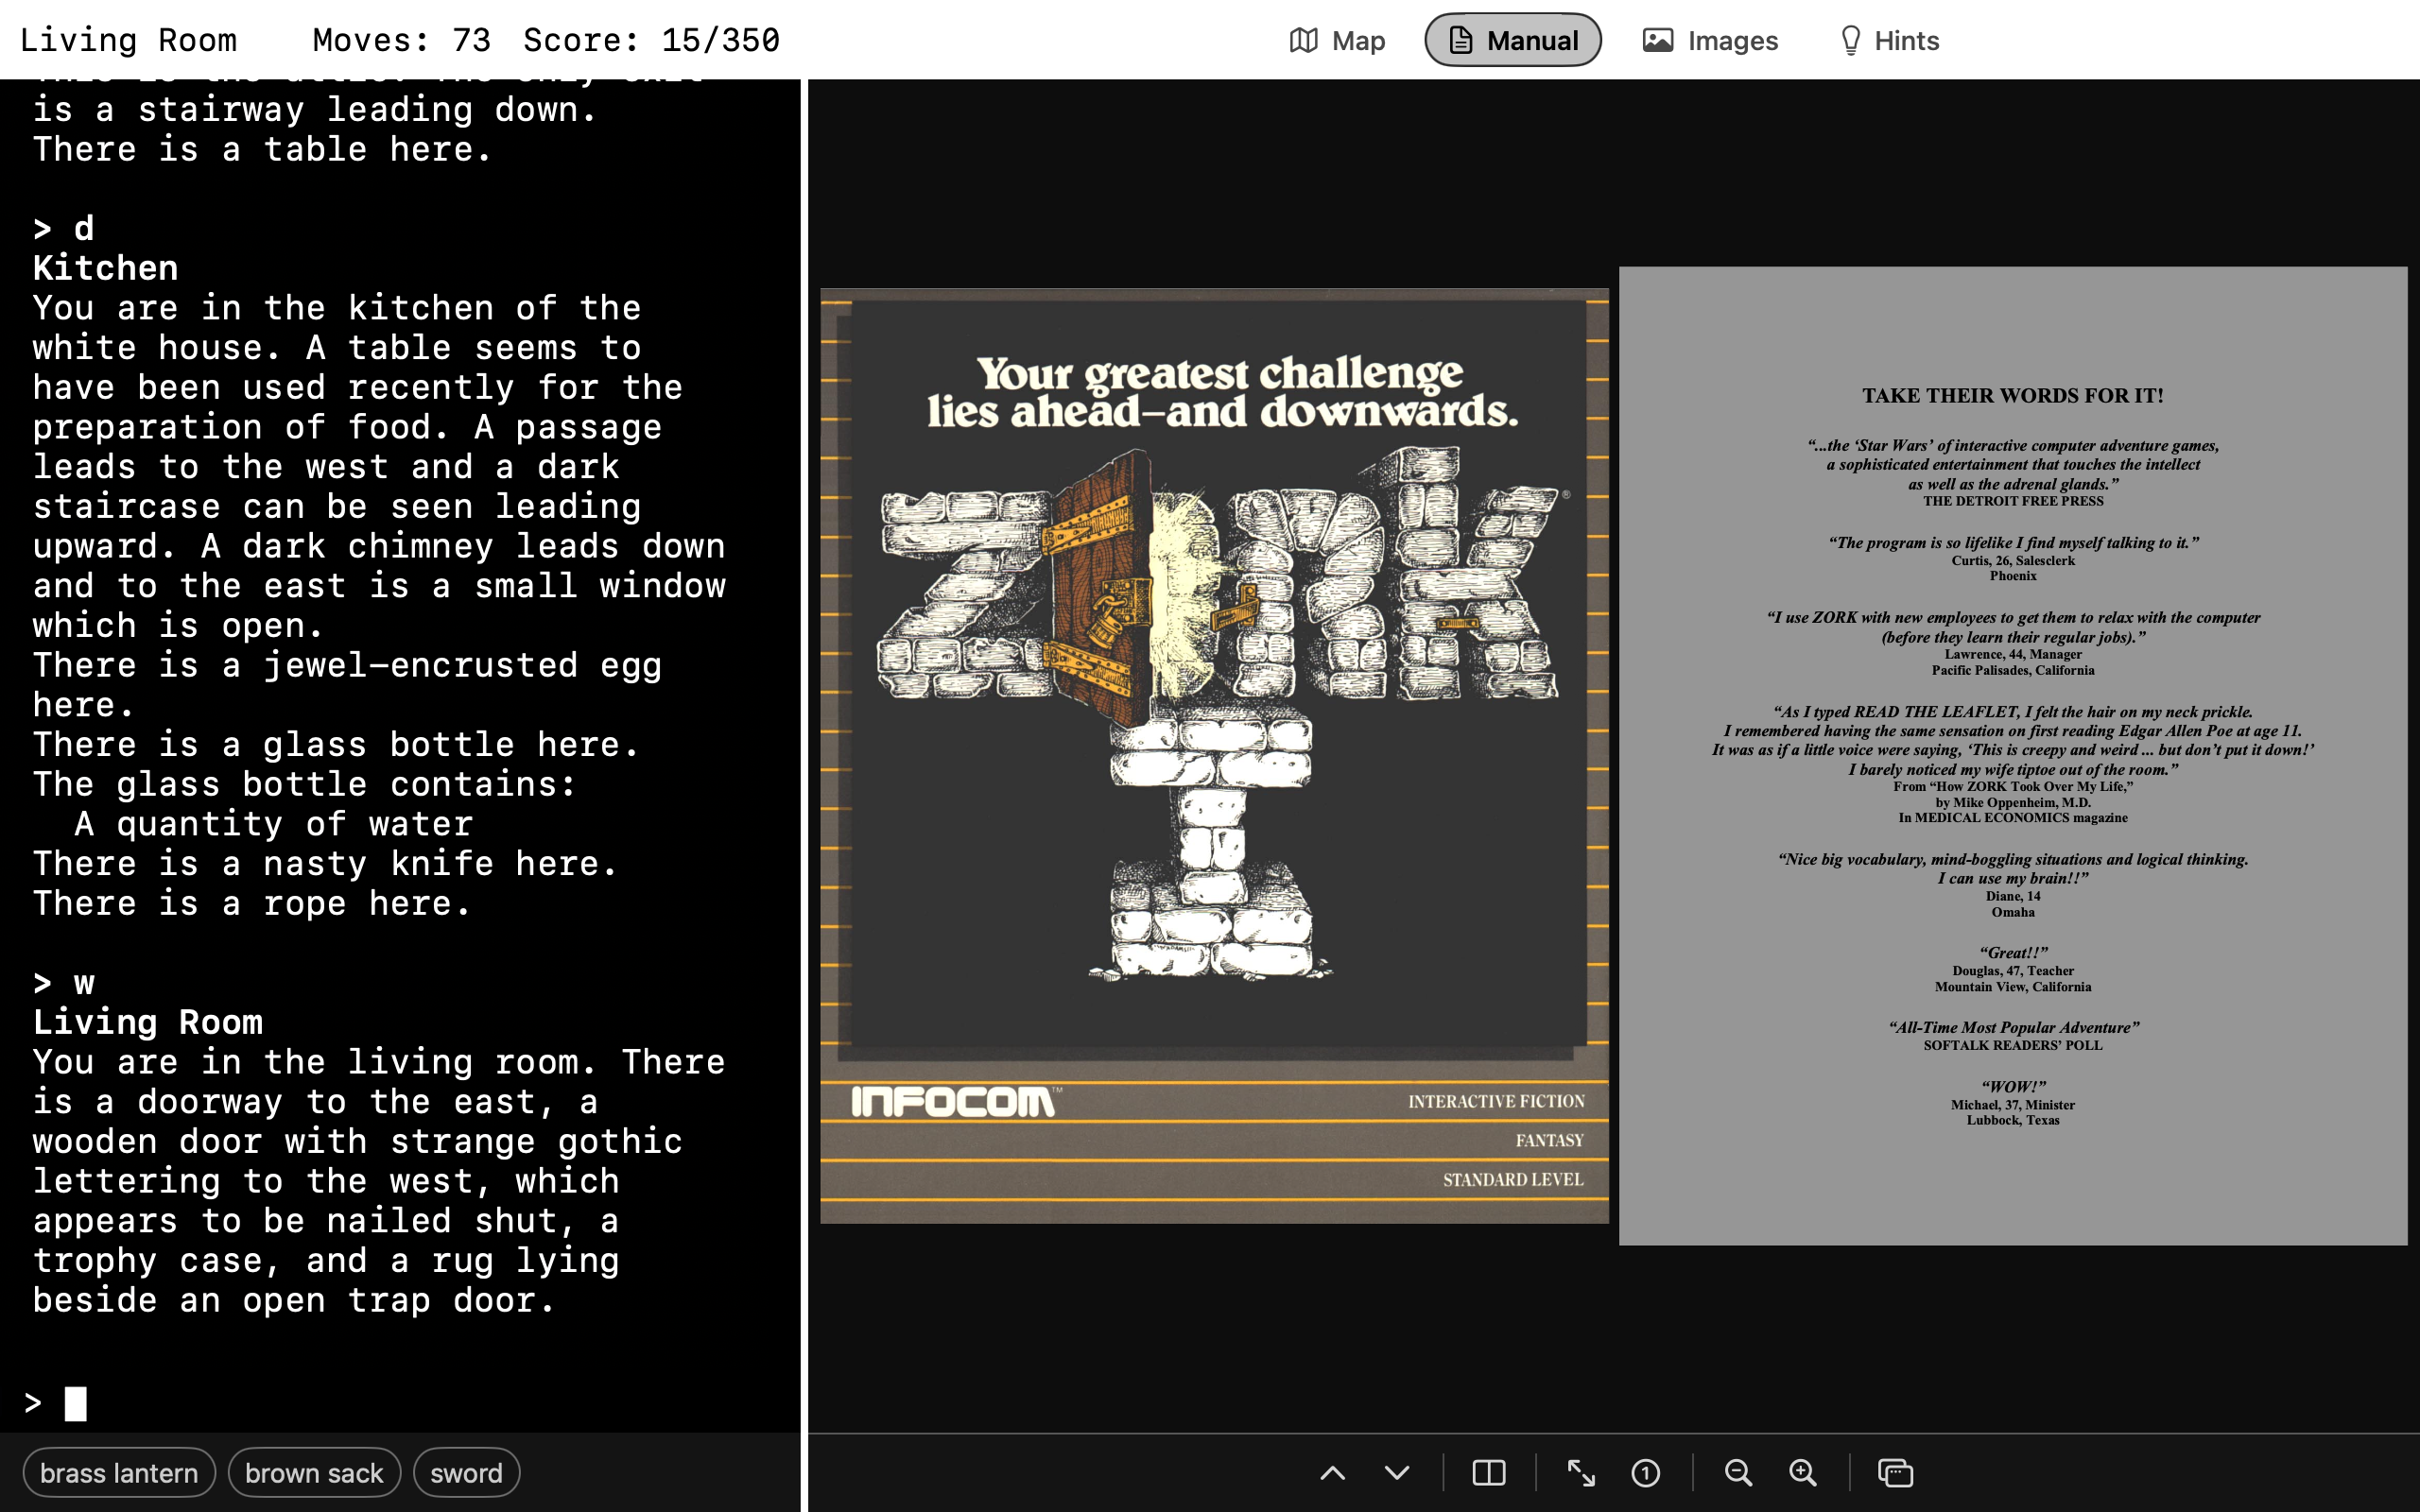2420x1512 pixels.
Task: Click the '> w' command line
Action: [x=64, y=983]
